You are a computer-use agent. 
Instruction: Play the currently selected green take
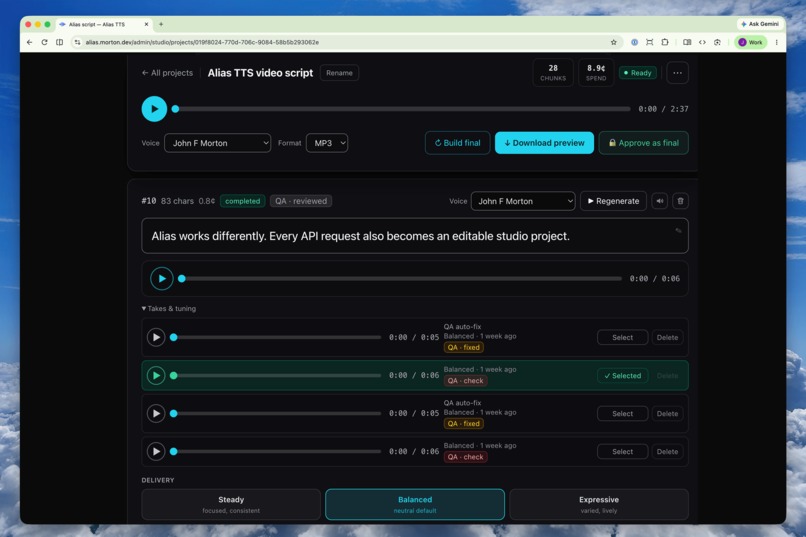point(156,376)
